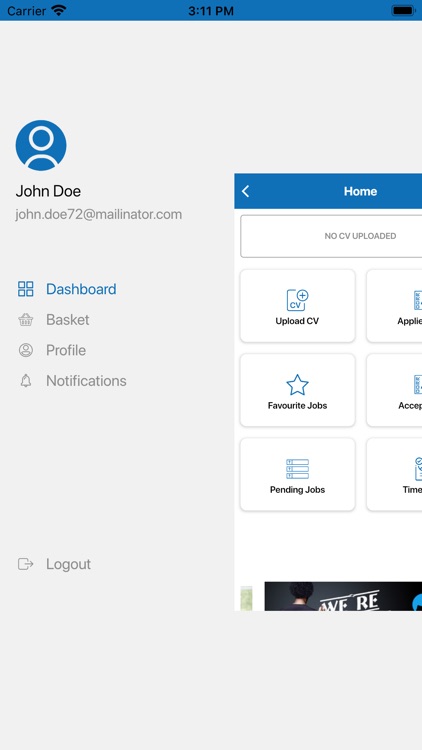Tap the NO CV UPLOADED box

point(331,236)
